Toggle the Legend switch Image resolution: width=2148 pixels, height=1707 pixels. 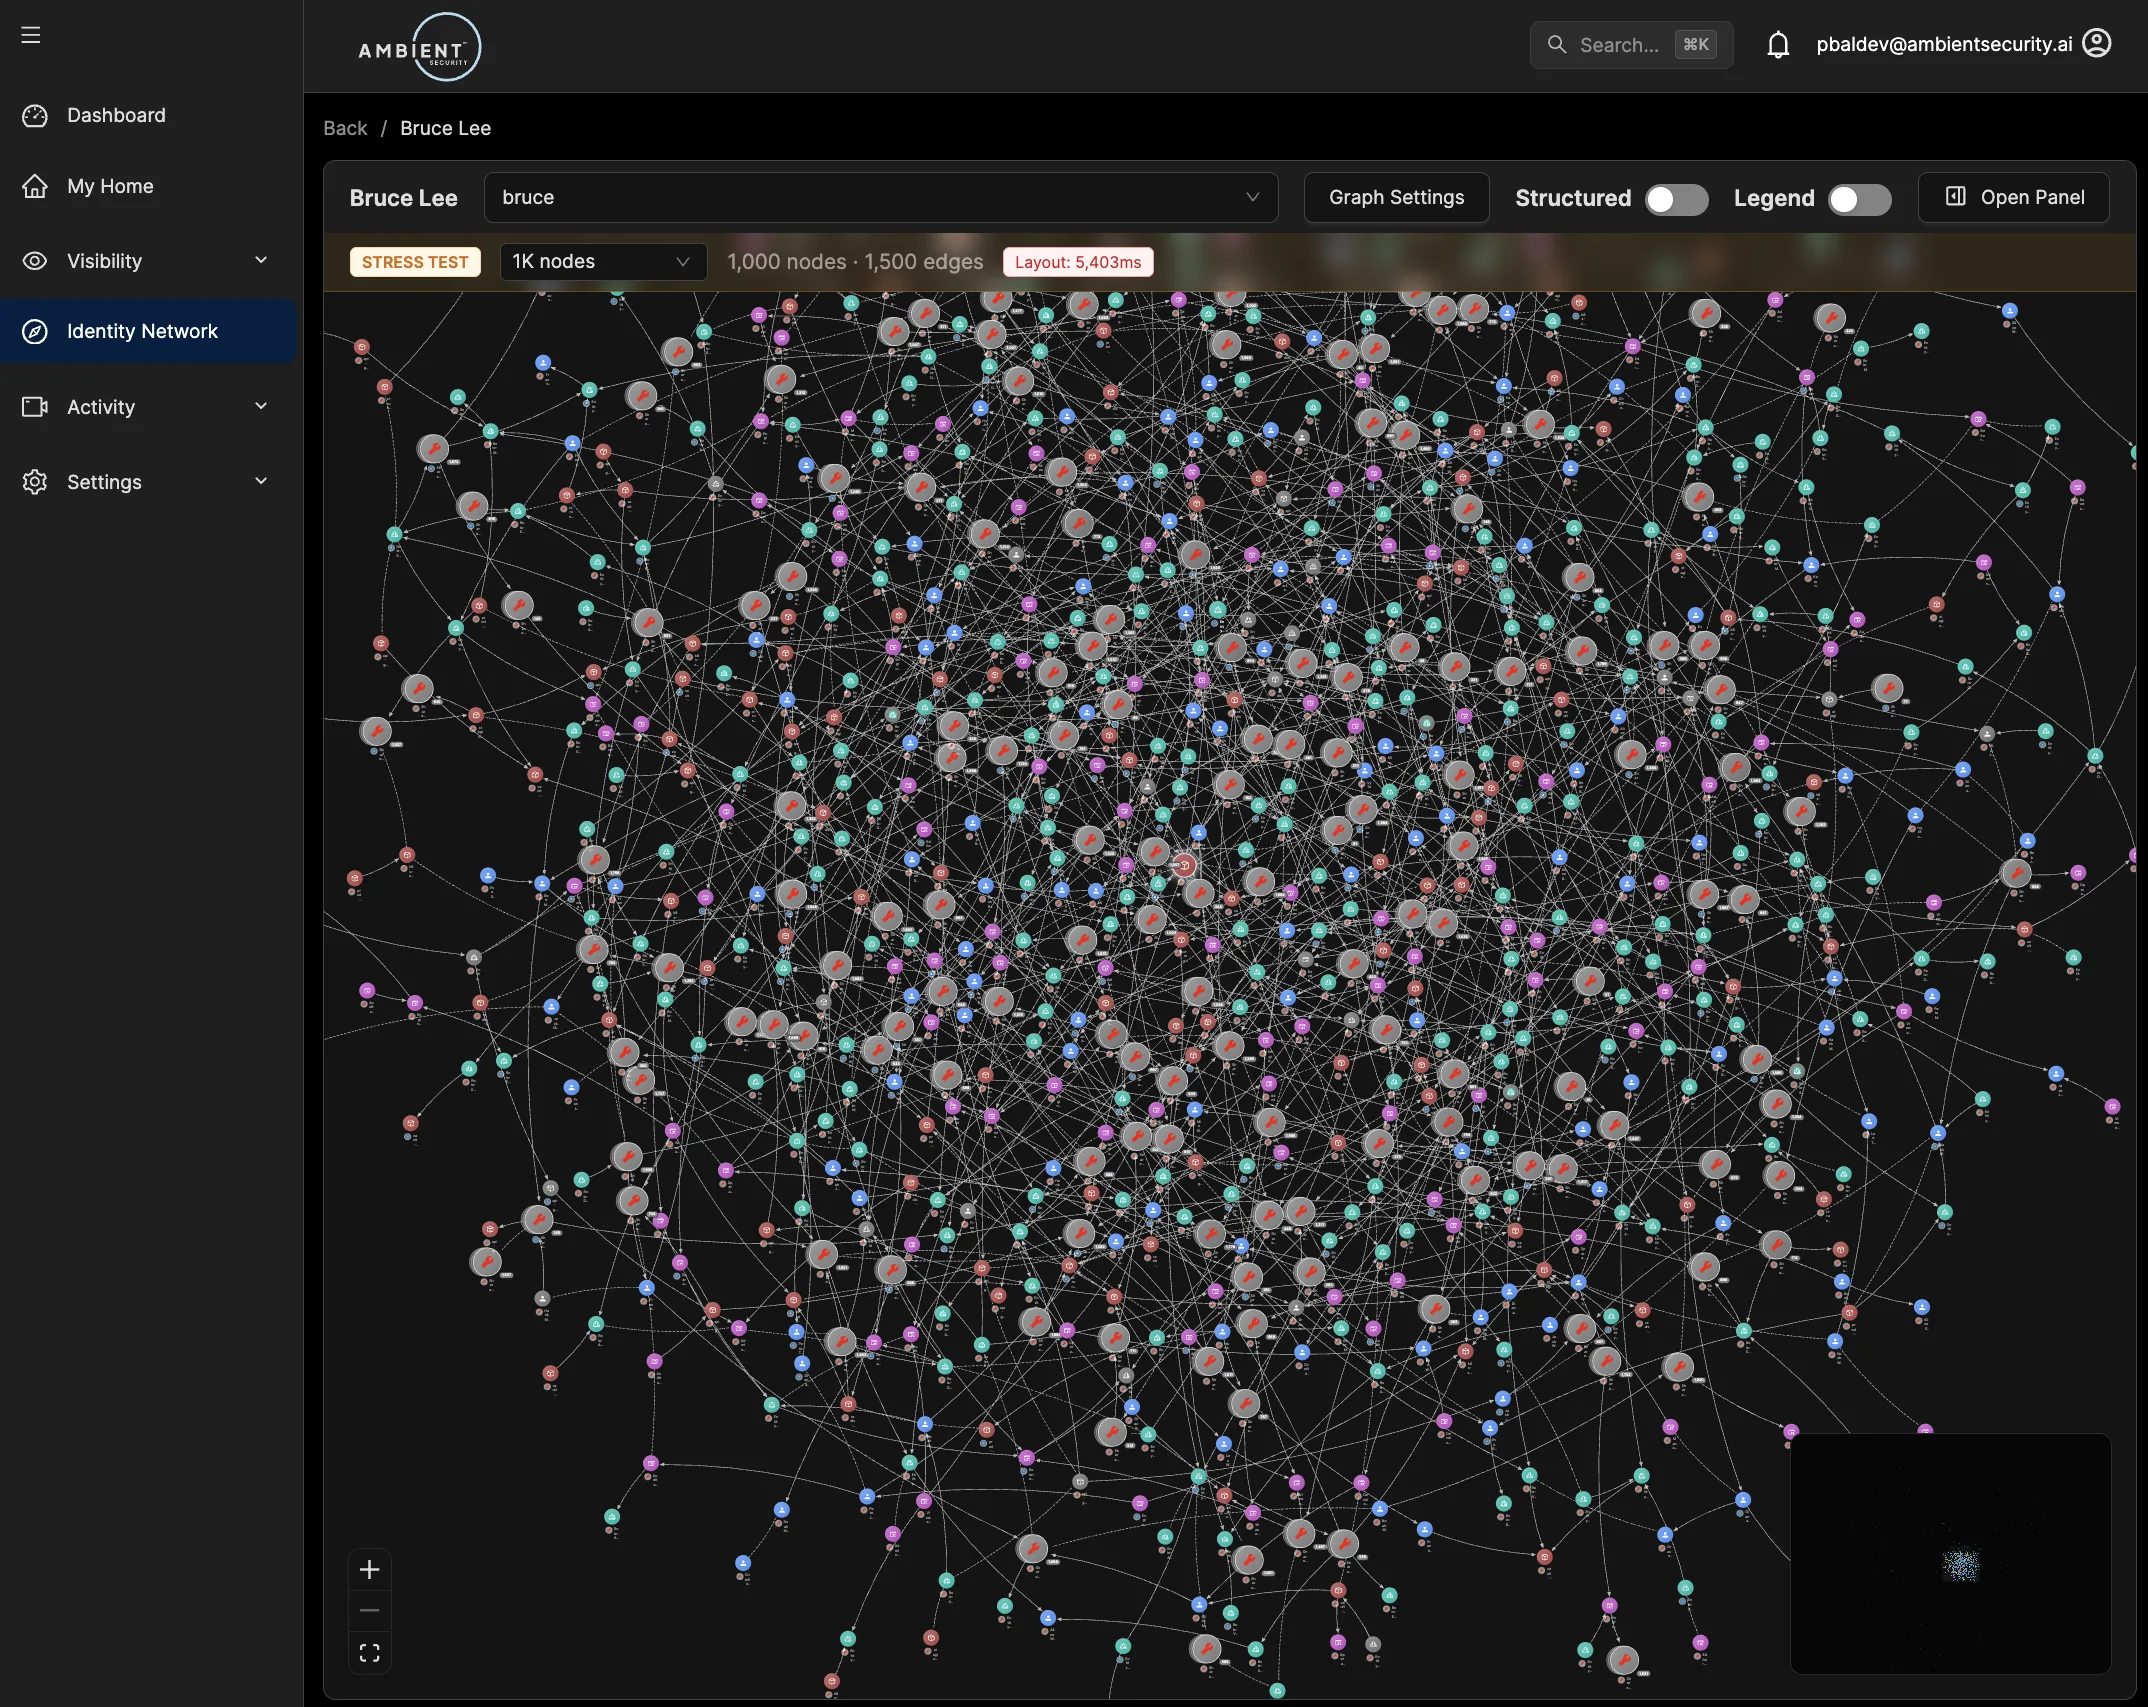(1860, 199)
